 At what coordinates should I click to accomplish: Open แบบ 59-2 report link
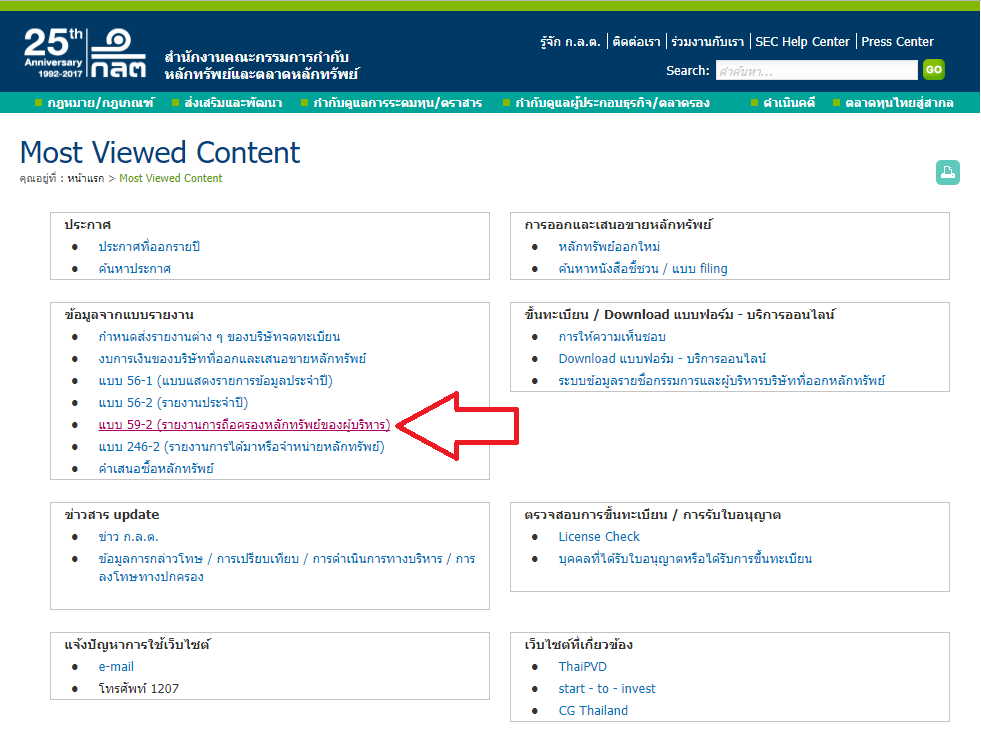click(244, 425)
